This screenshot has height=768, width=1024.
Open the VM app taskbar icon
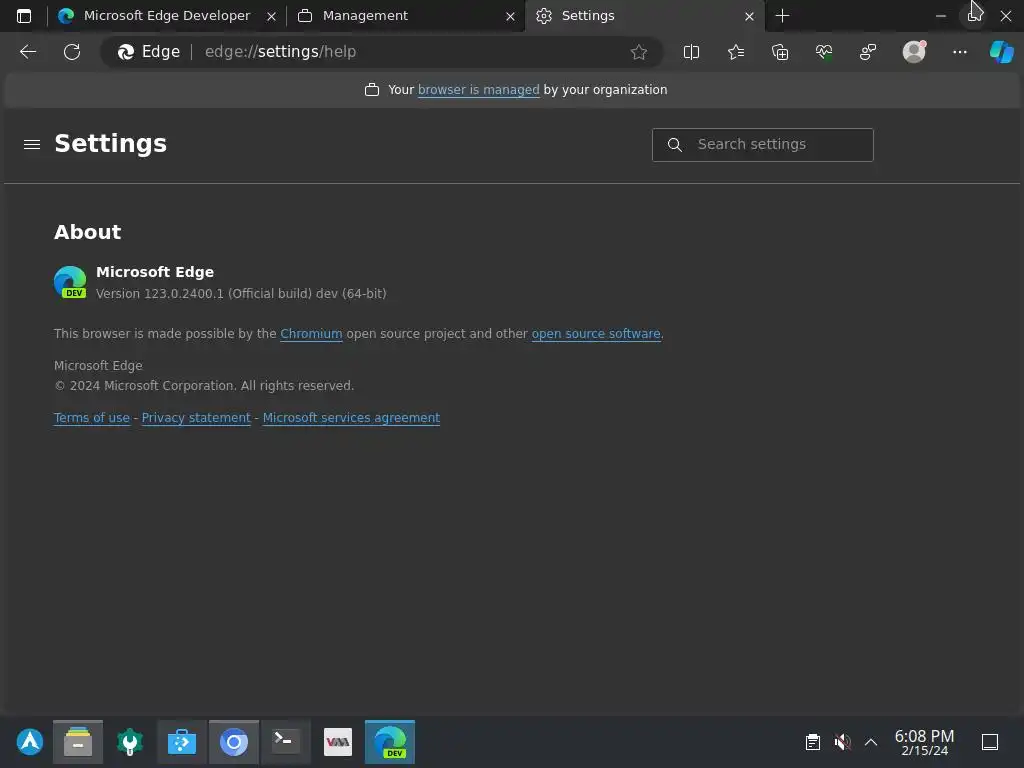click(338, 742)
